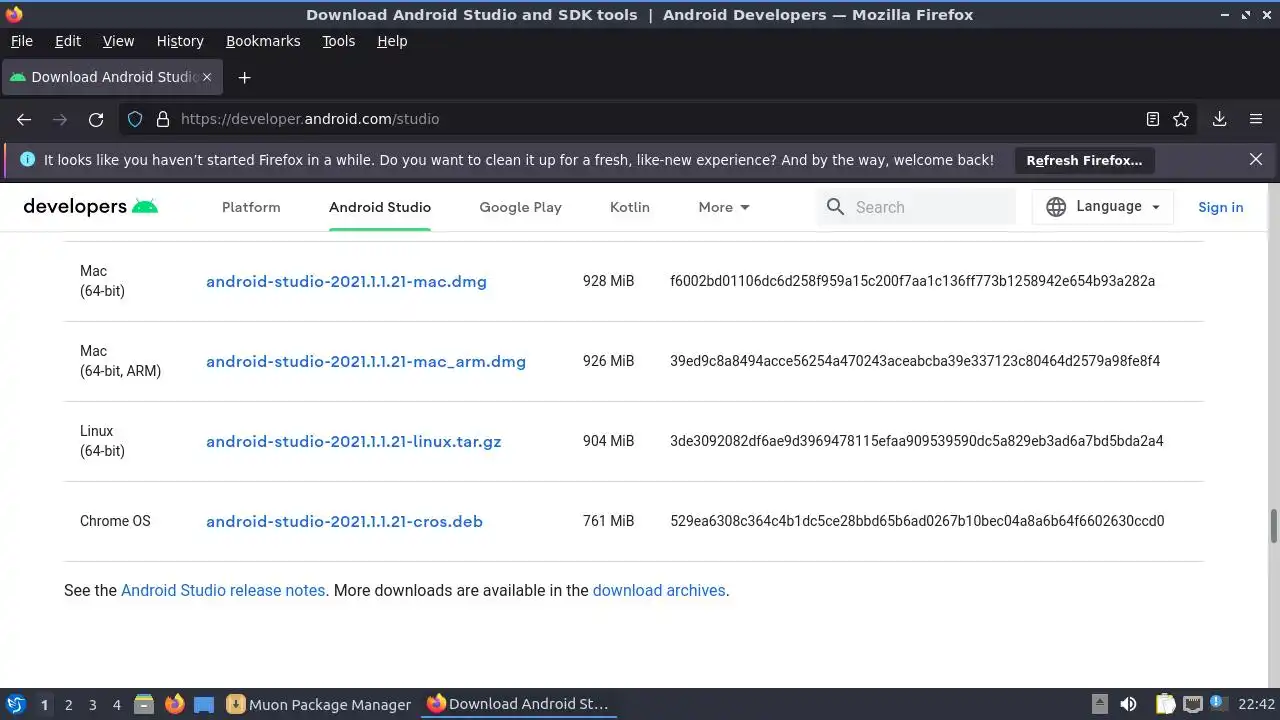Open the taskbar application launcher menu
This screenshot has height=720, width=1280.
pos(15,704)
